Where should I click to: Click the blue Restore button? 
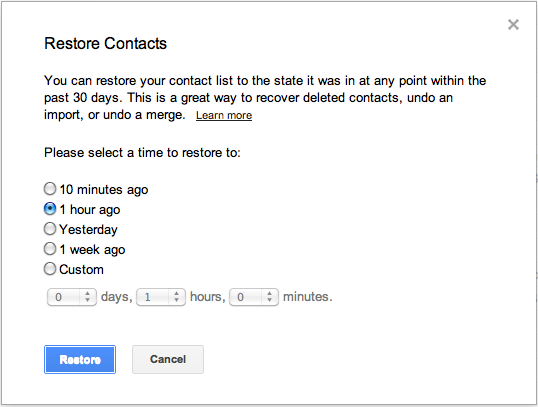click(80, 359)
